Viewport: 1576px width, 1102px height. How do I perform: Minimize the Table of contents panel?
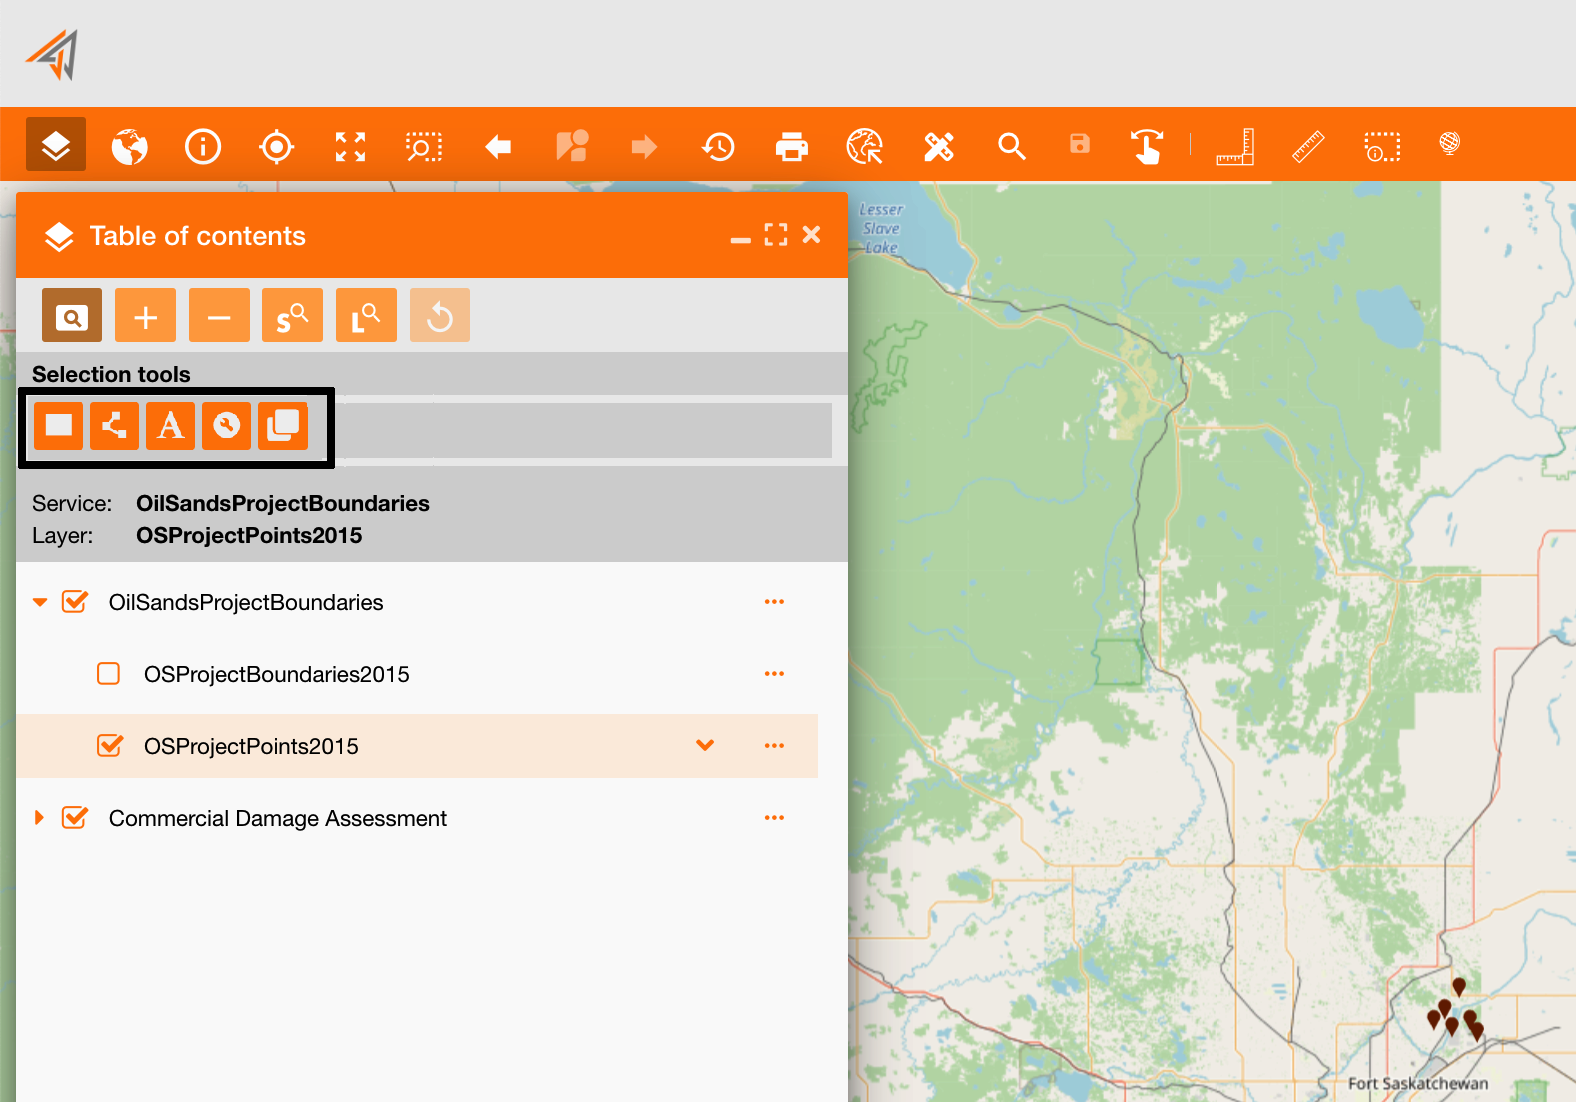(741, 240)
